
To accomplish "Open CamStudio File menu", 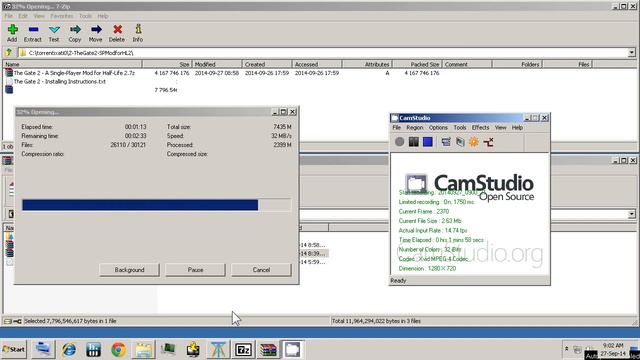I will tap(396, 127).
